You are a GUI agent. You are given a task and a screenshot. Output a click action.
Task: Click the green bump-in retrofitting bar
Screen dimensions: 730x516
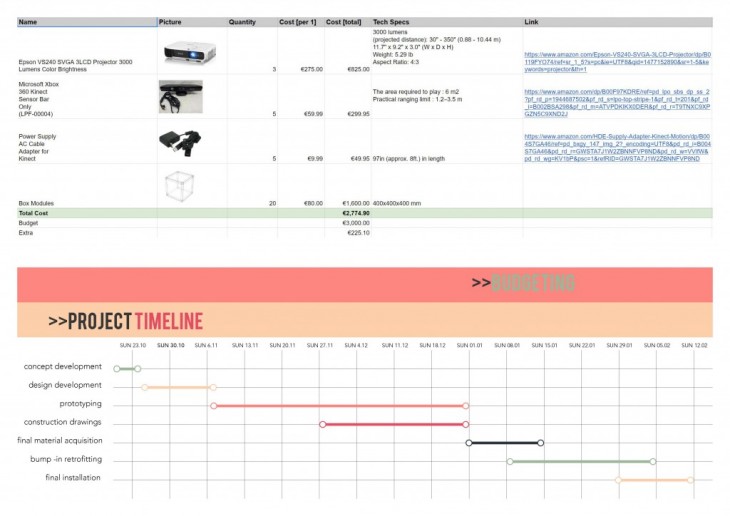(x=581, y=461)
